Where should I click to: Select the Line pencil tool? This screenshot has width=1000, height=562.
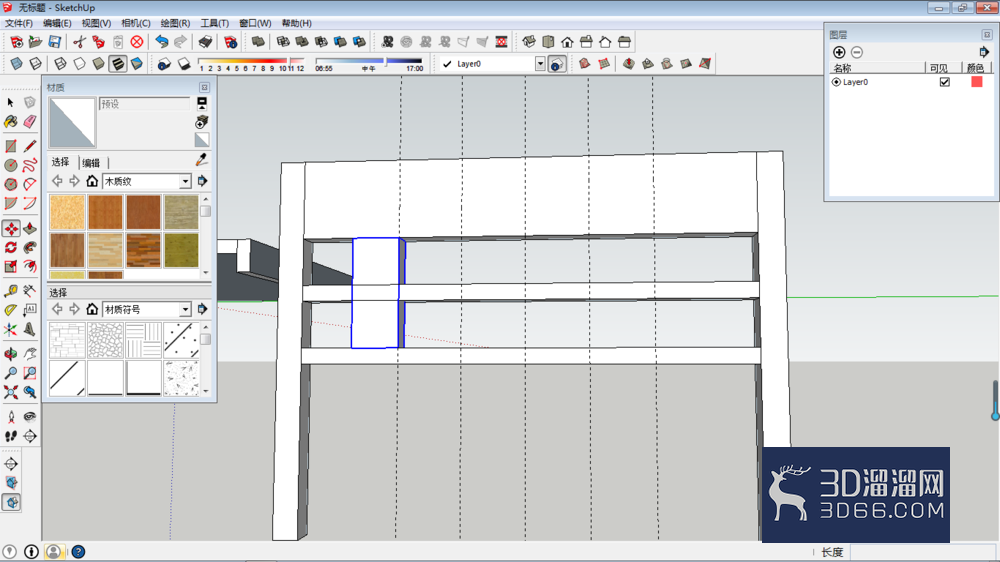[29, 146]
